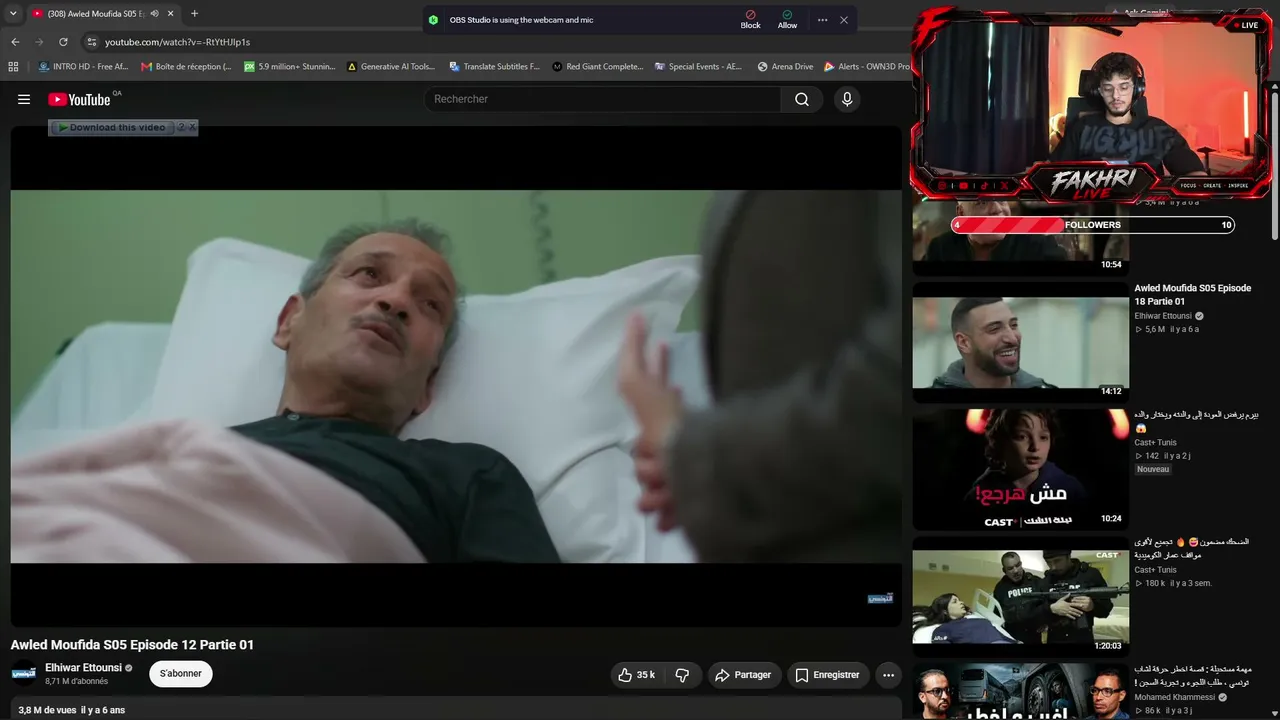This screenshot has width=1280, height=720.
Task: Click the followers goal progress bar
Action: [x=1093, y=225]
